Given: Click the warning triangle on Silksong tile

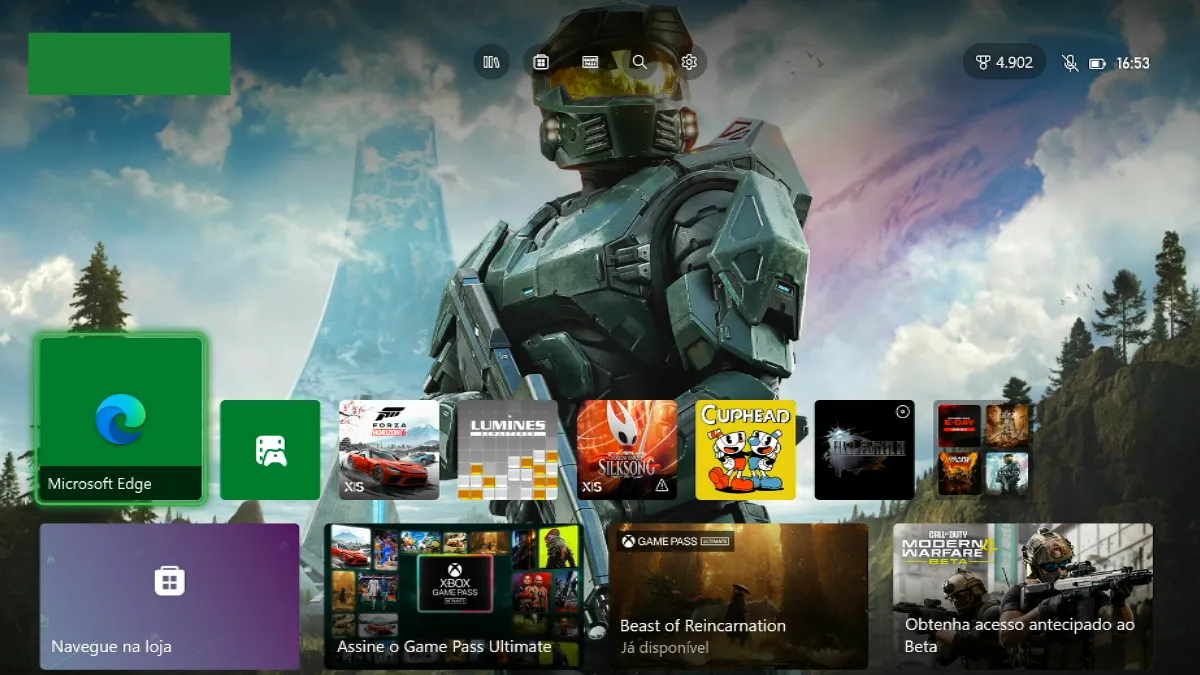Looking at the screenshot, I should [x=661, y=486].
